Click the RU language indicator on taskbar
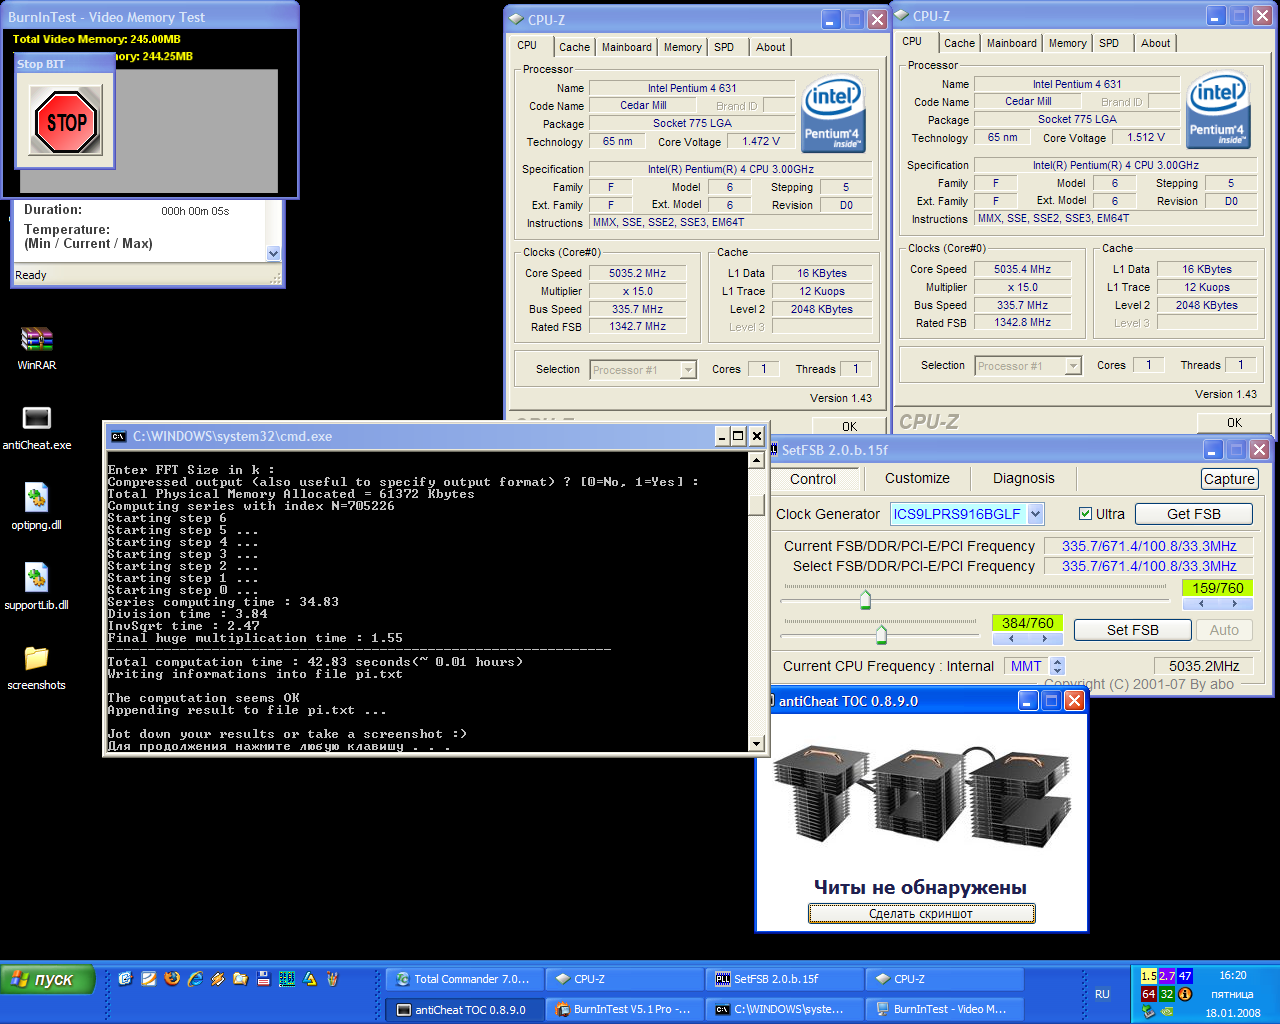 (x=1102, y=994)
